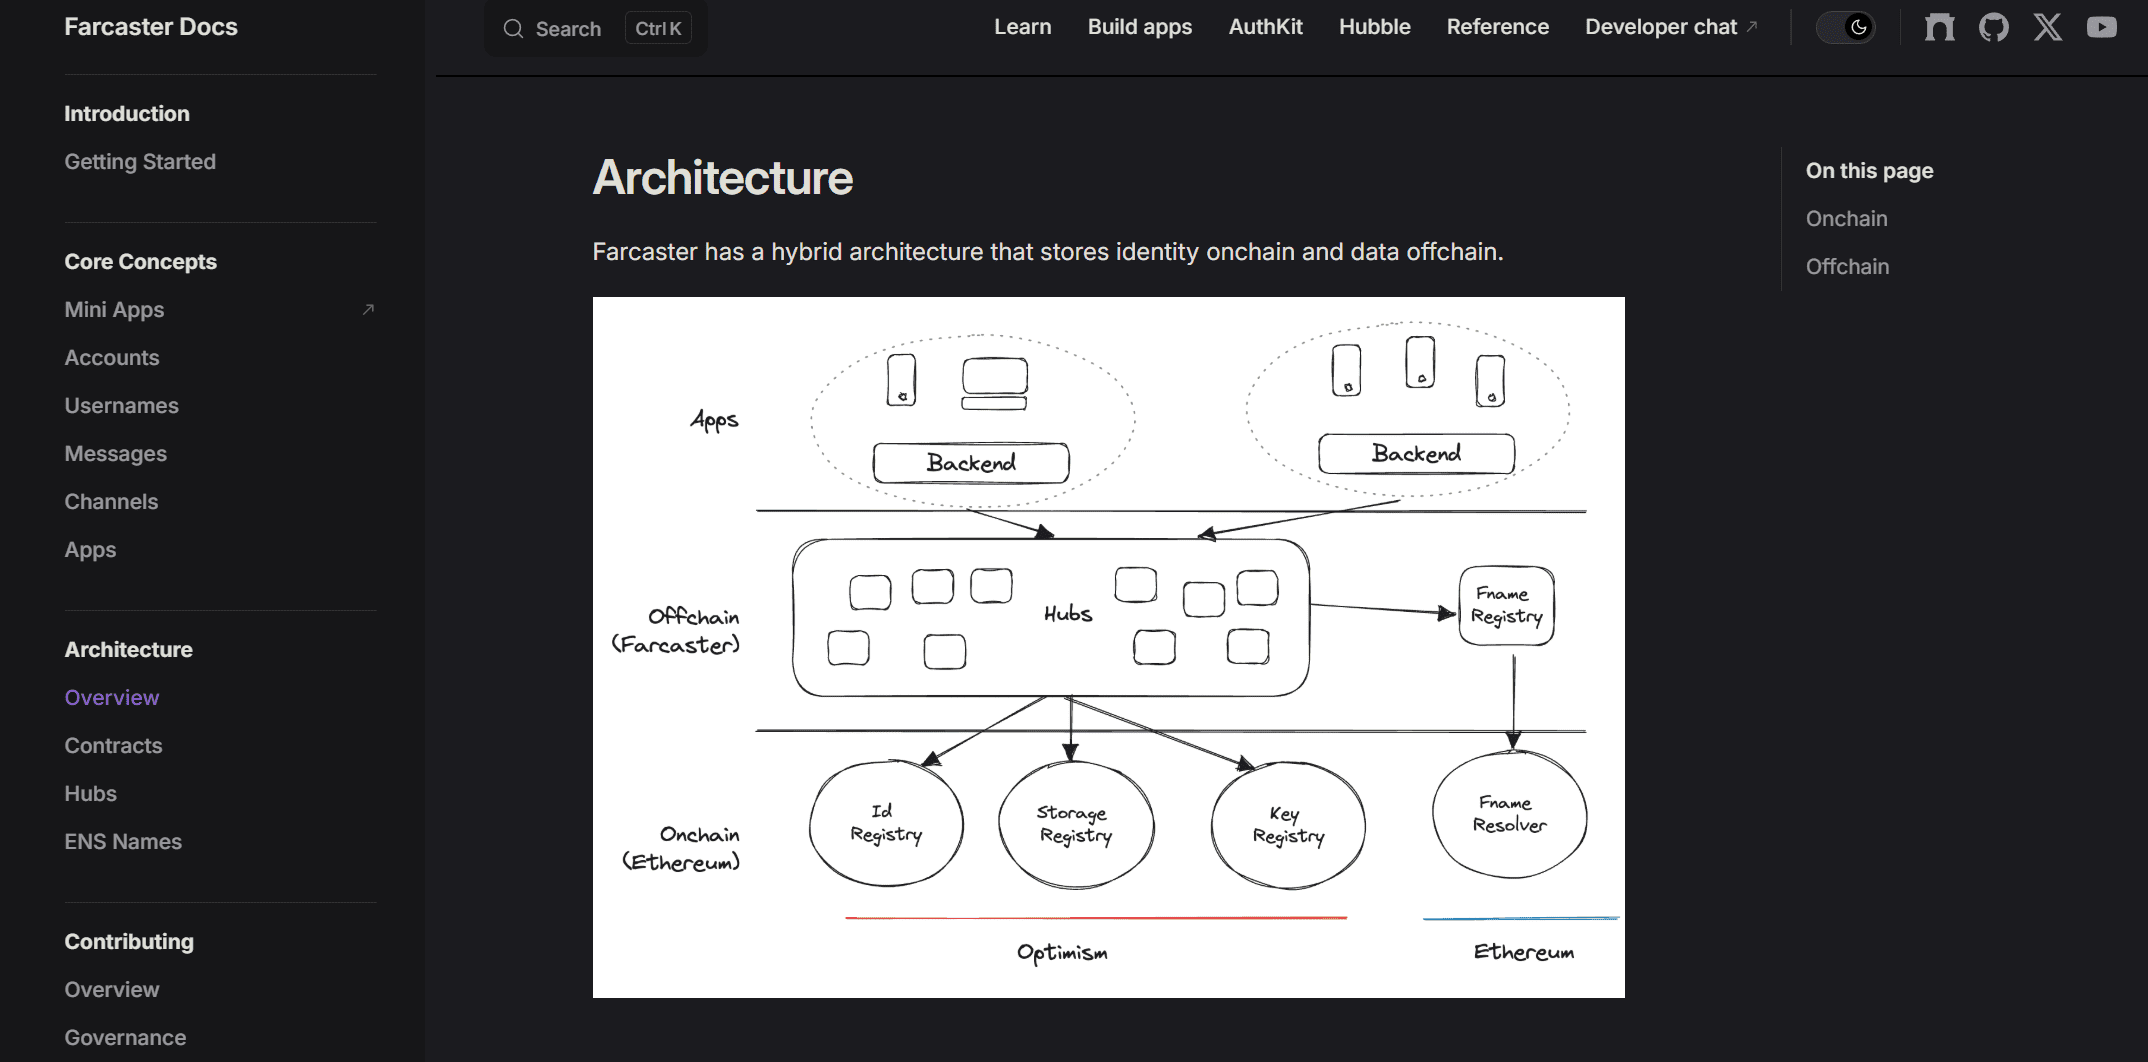This screenshot has height=1062, width=2148.
Task: Open Governance page in sidebar
Action: [x=125, y=1038]
